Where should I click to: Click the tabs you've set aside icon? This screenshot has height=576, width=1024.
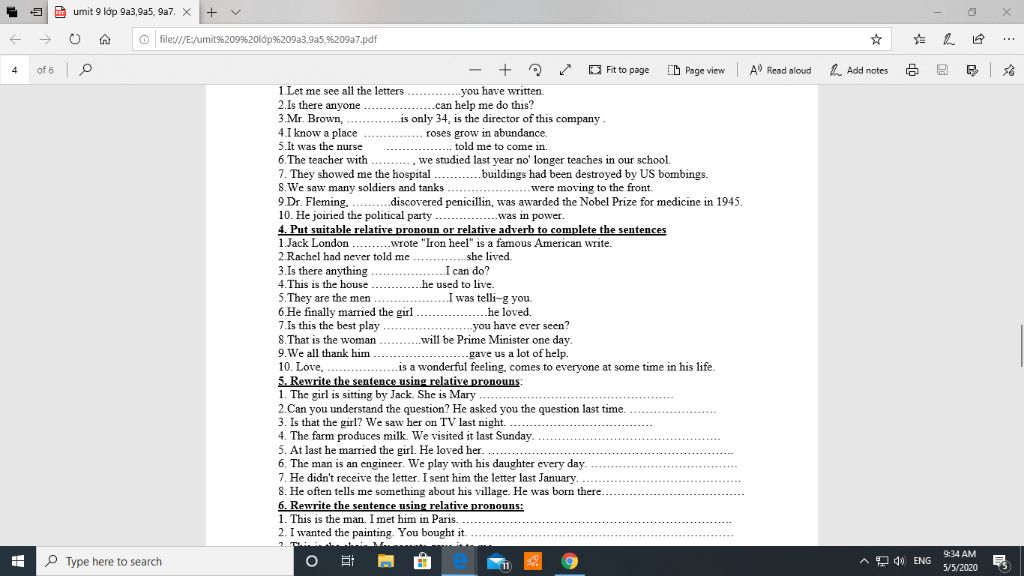[12, 12]
